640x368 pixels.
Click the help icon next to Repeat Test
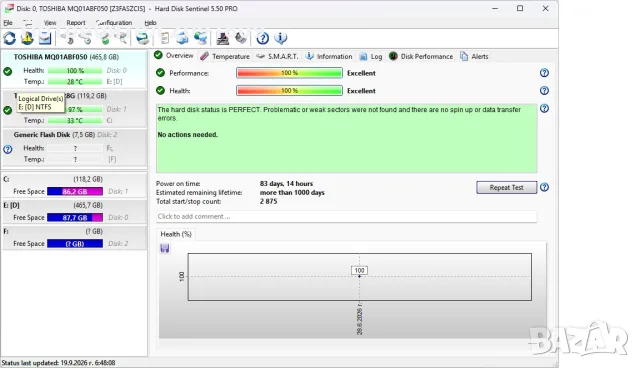click(x=544, y=187)
